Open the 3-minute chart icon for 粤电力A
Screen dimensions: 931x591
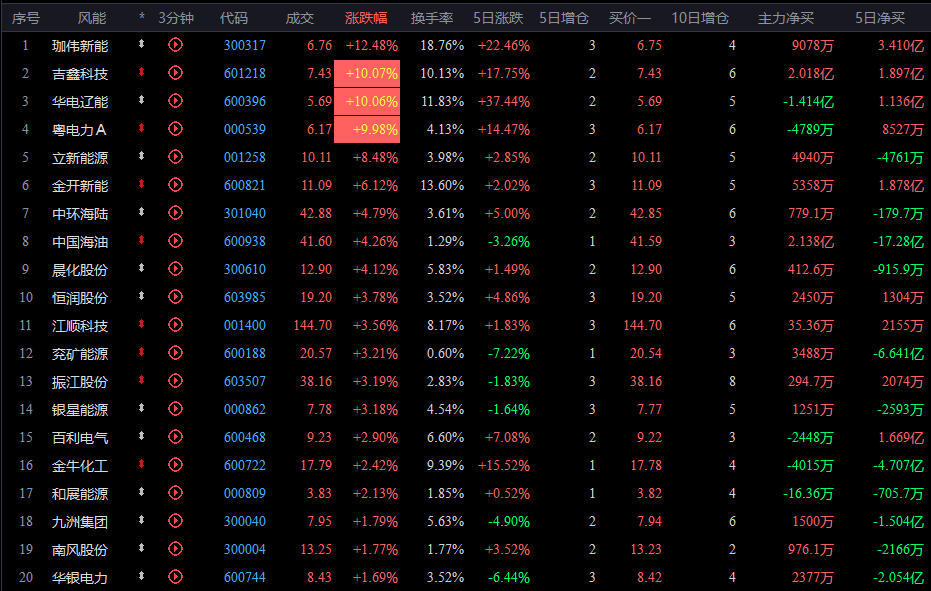[176, 129]
